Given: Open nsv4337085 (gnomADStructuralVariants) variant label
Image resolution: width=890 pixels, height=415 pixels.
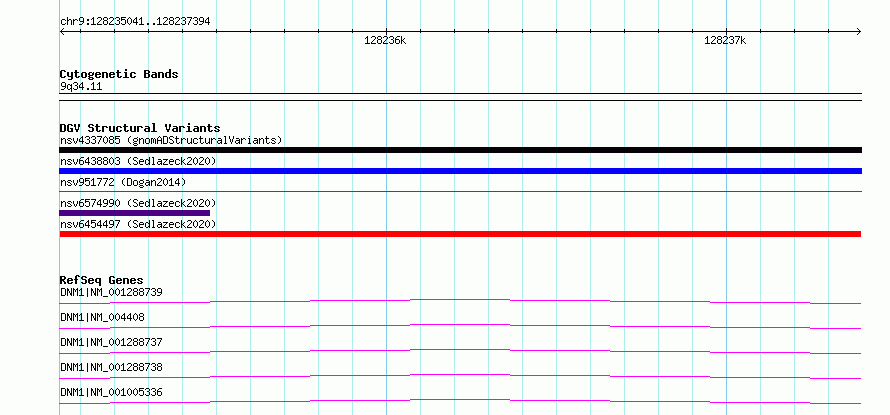Looking at the screenshot, I should (x=171, y=140).
